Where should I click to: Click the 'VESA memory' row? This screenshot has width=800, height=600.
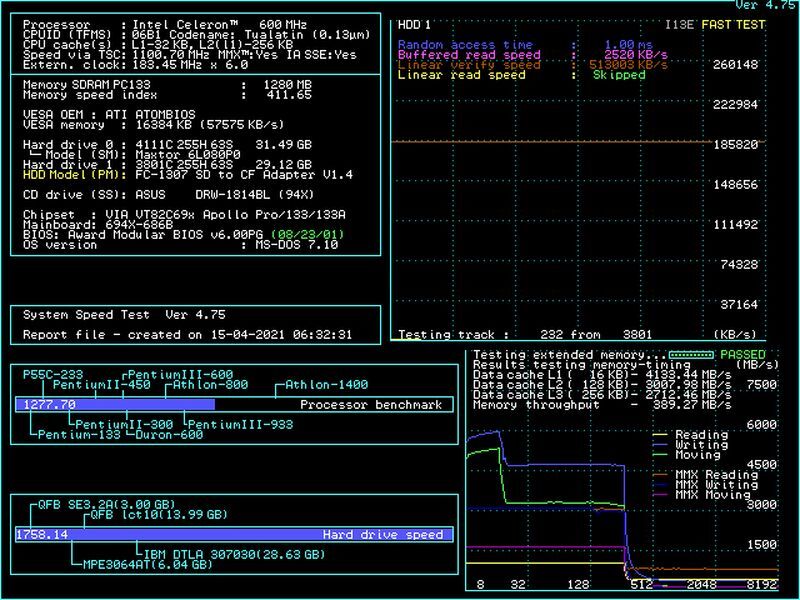point(153,125)
